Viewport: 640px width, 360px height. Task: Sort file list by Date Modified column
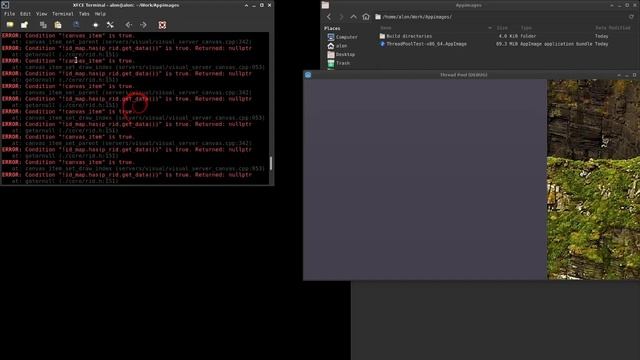tap(613, 28)
